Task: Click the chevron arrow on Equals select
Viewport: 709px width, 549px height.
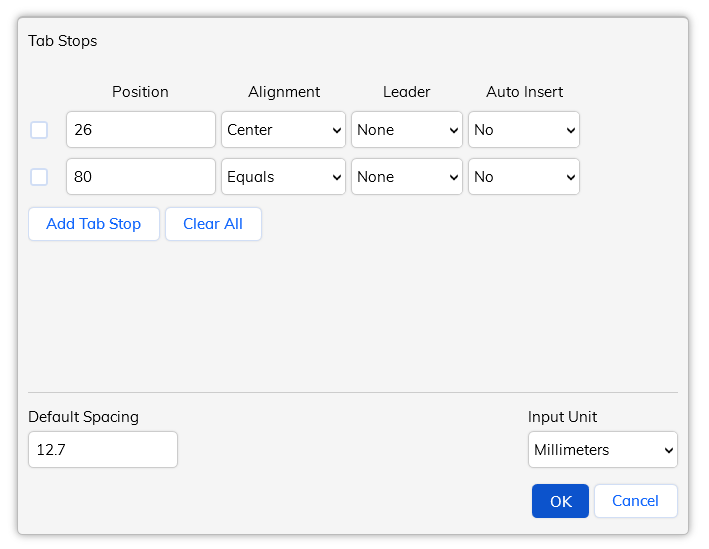Action: 337,178
